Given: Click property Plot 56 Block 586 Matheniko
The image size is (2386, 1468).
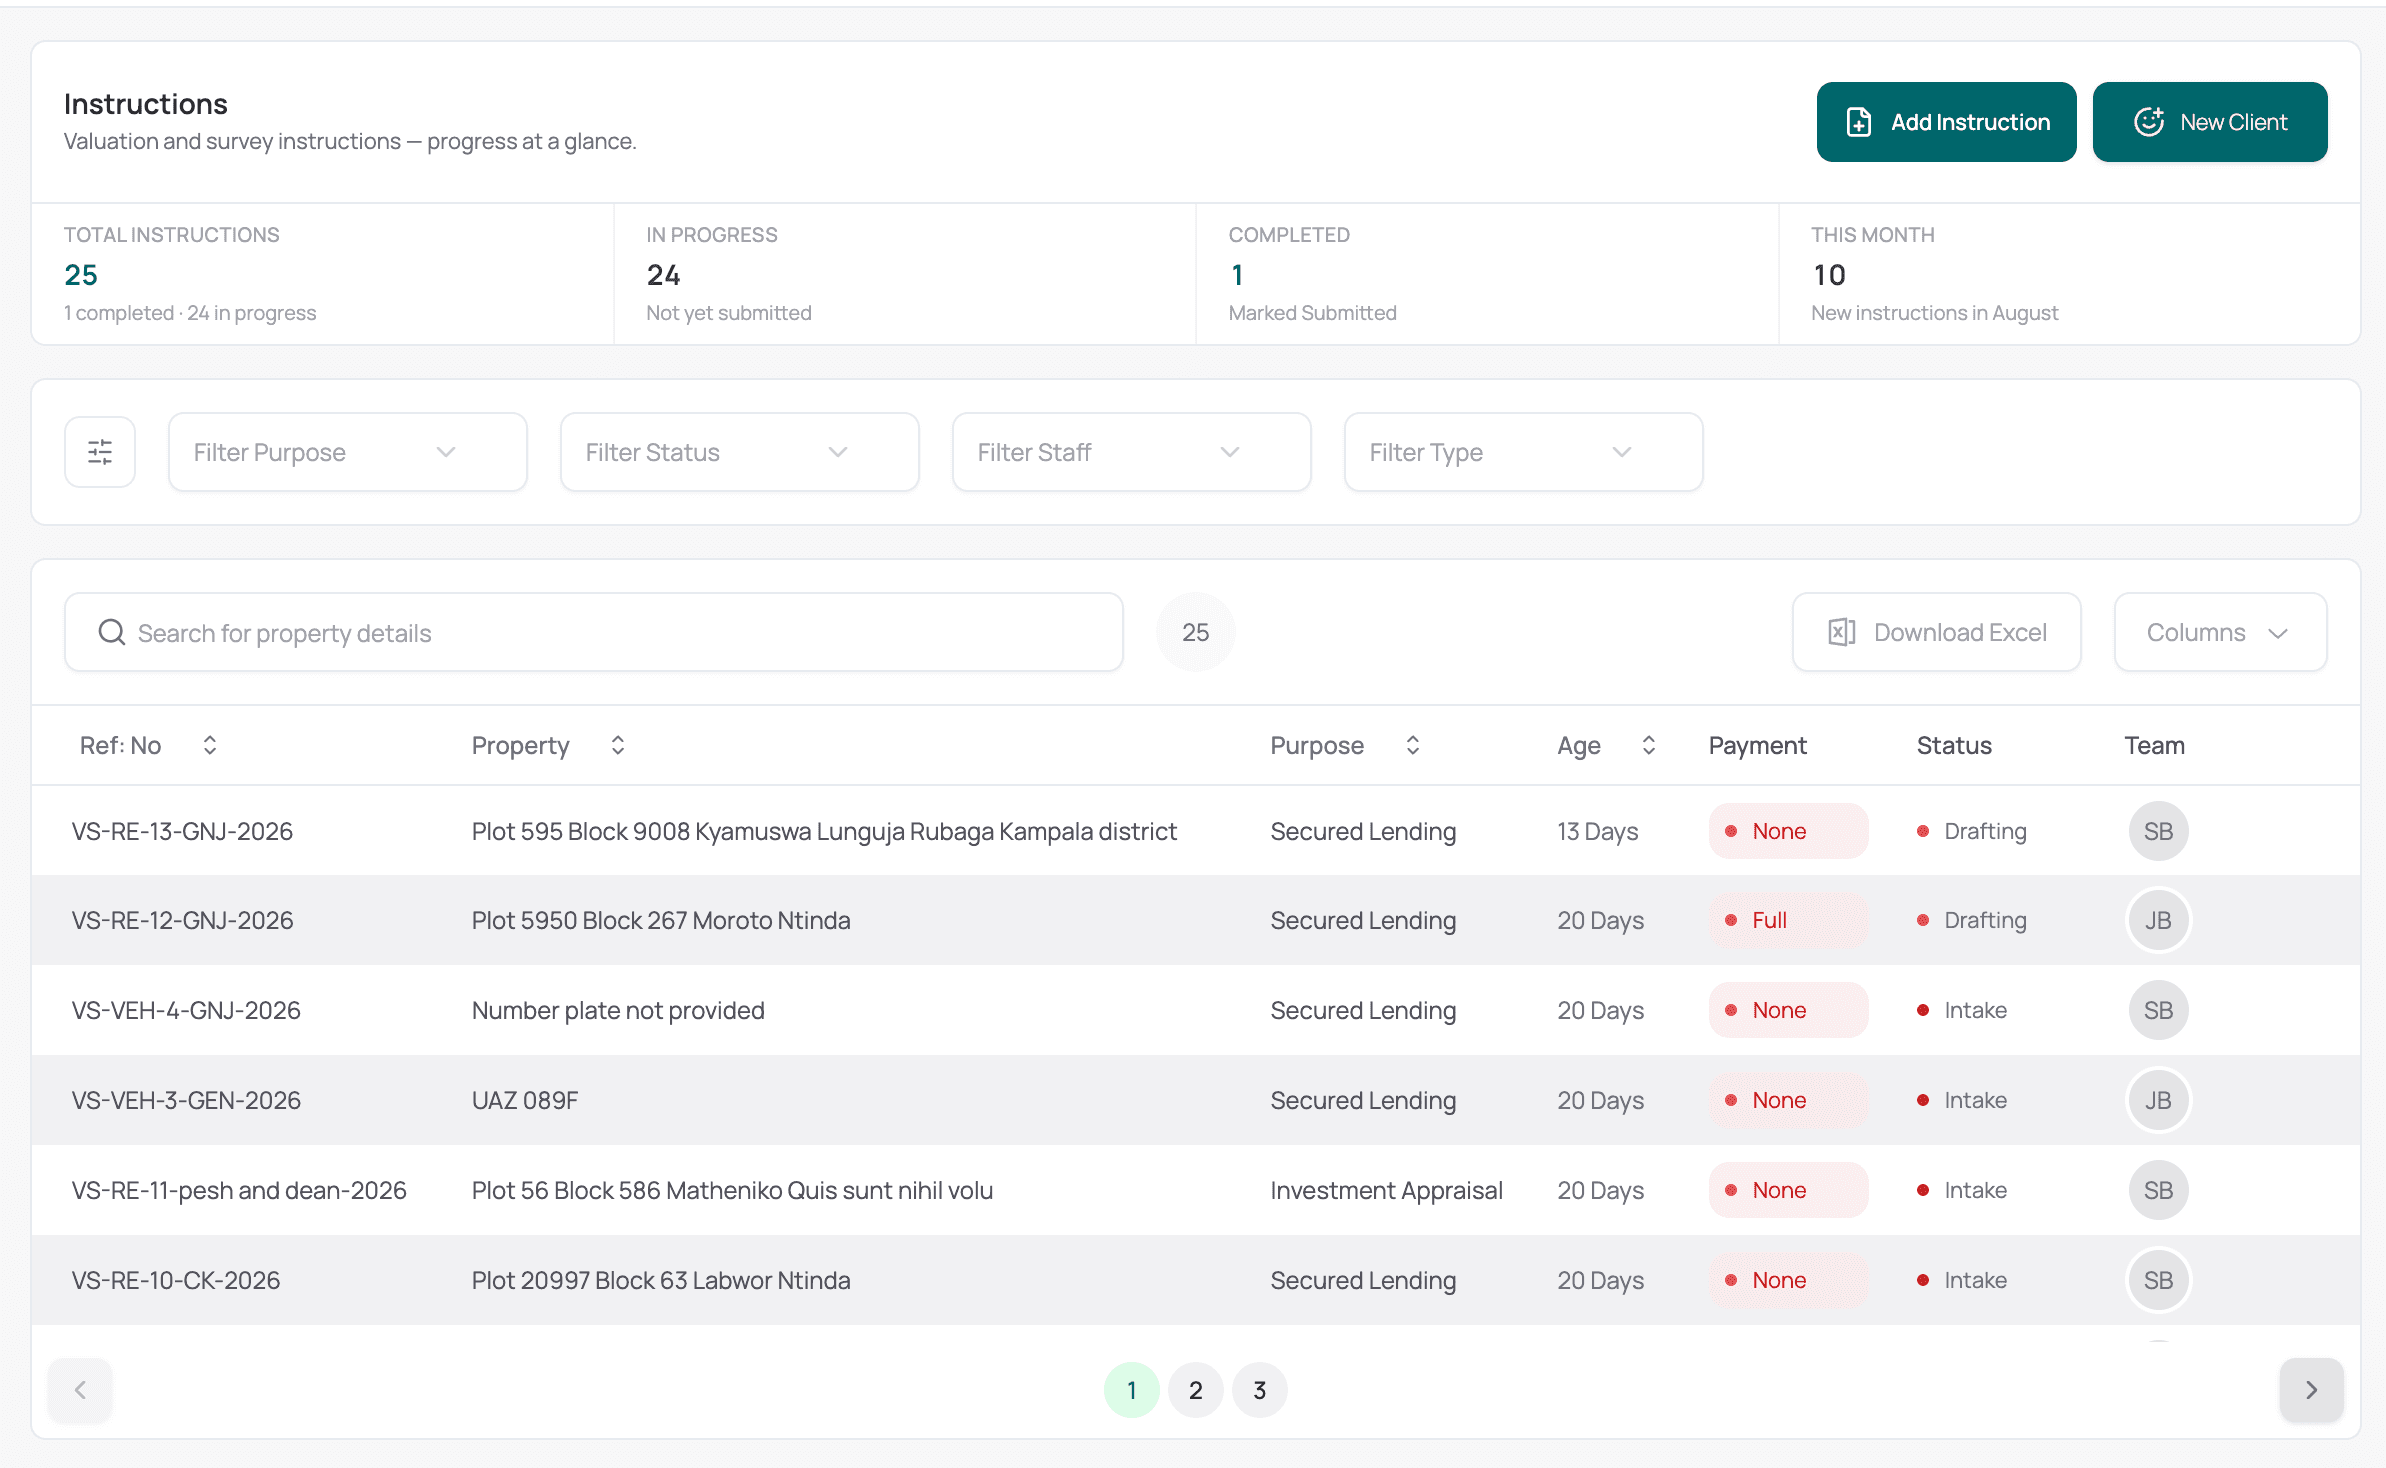Looking at the screenshot, I should click(x=732, y=1190).
